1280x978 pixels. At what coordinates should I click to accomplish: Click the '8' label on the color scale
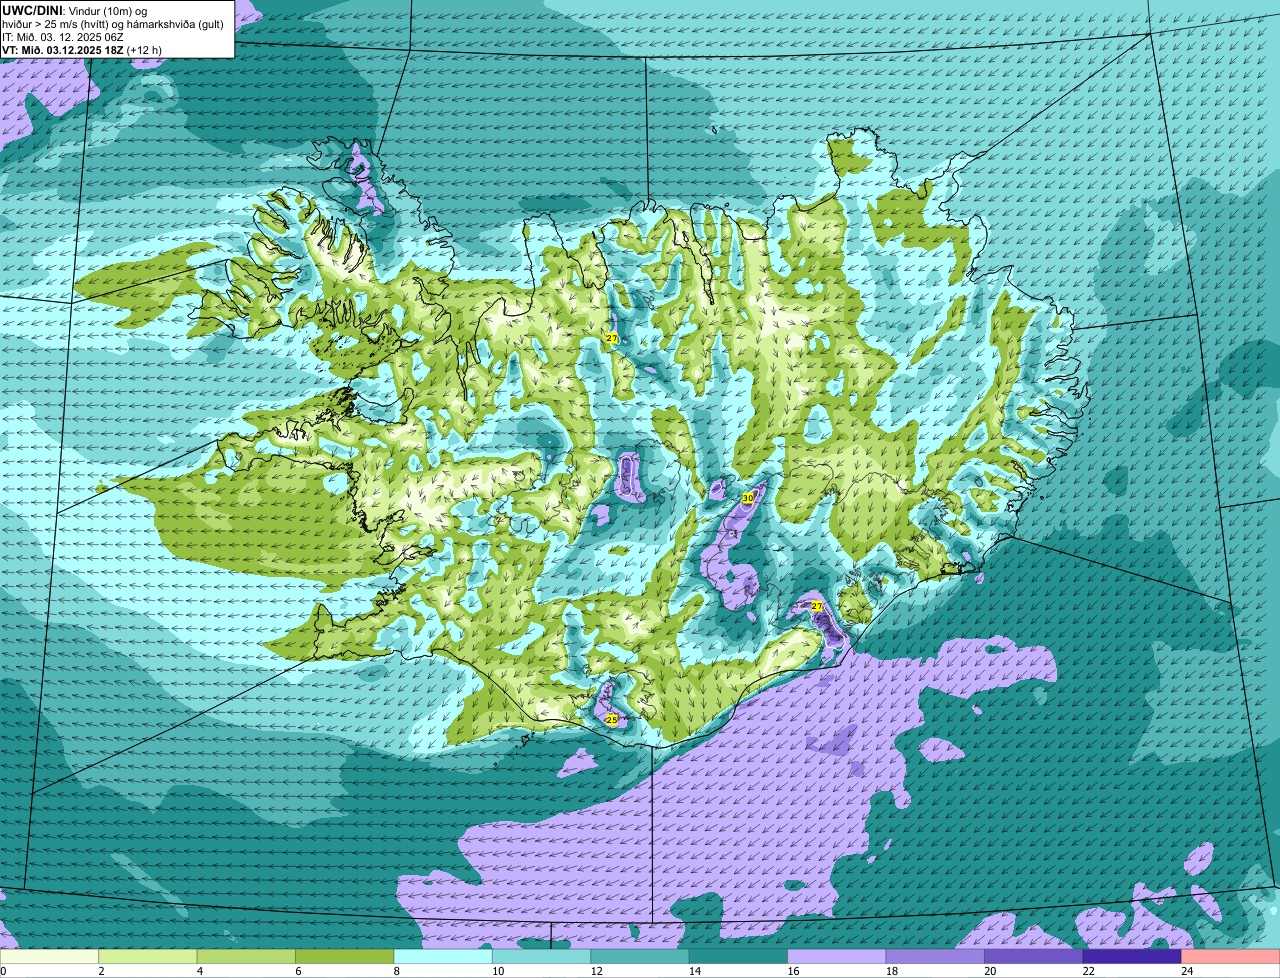click(396, 971)
